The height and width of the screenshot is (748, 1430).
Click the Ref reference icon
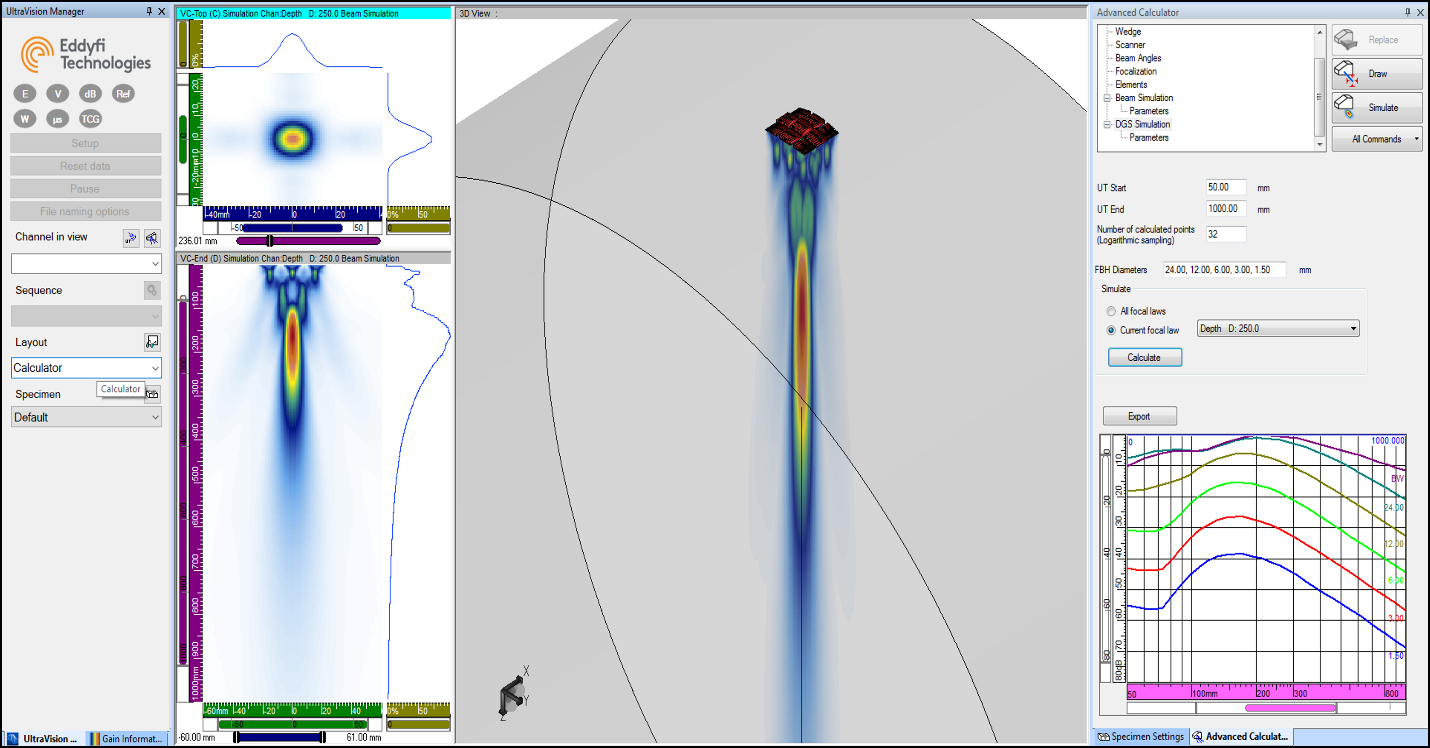coord(123,93)
